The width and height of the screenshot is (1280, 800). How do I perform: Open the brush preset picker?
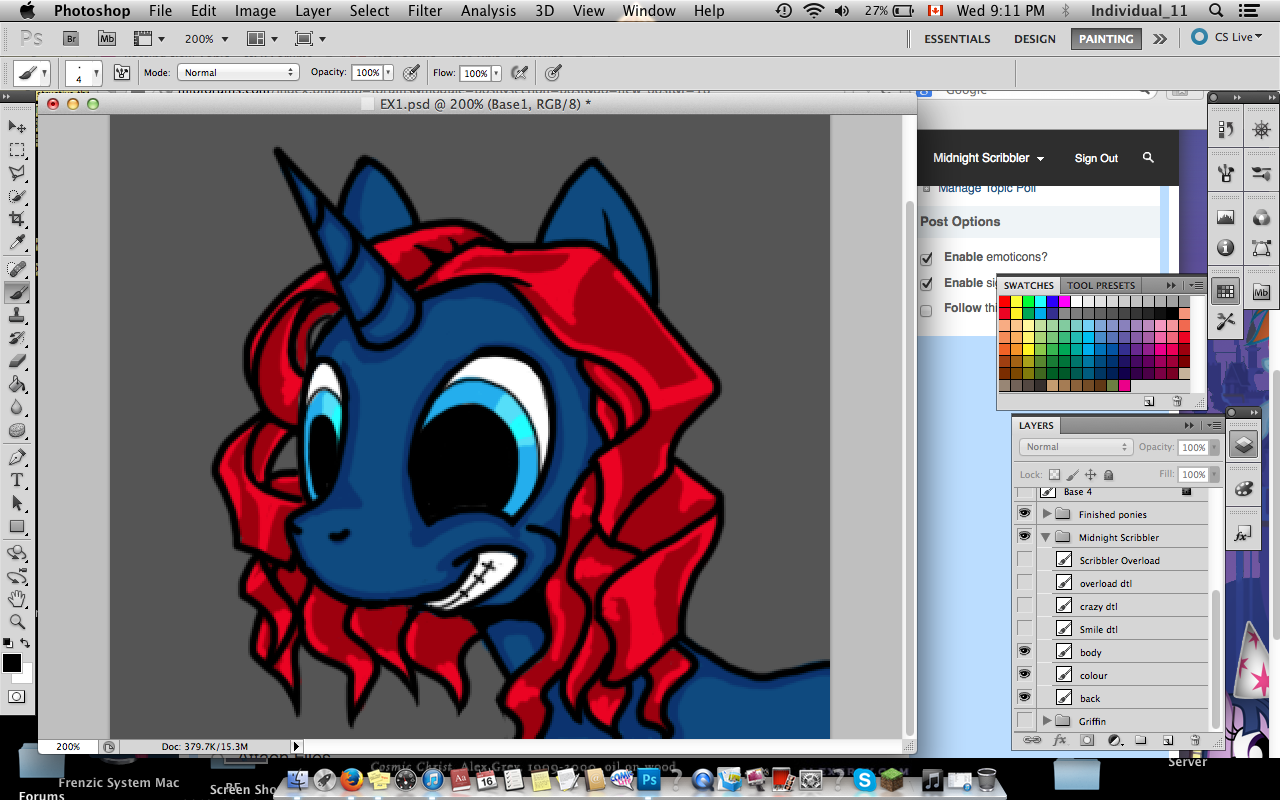coord(84,73)
